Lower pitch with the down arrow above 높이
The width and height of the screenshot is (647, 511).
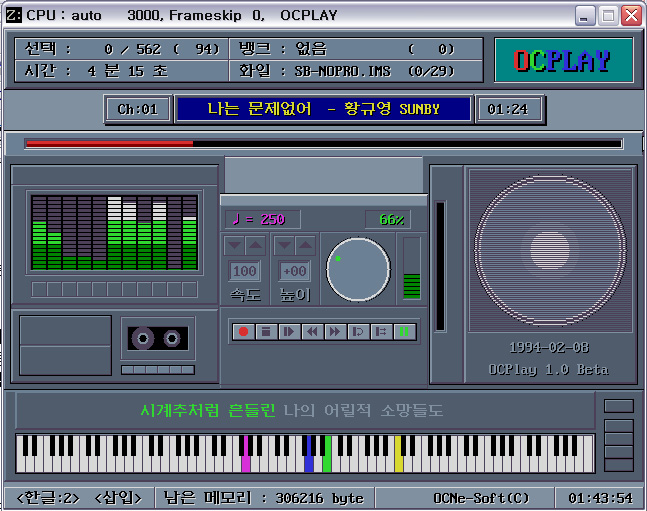tap(284, 246)
